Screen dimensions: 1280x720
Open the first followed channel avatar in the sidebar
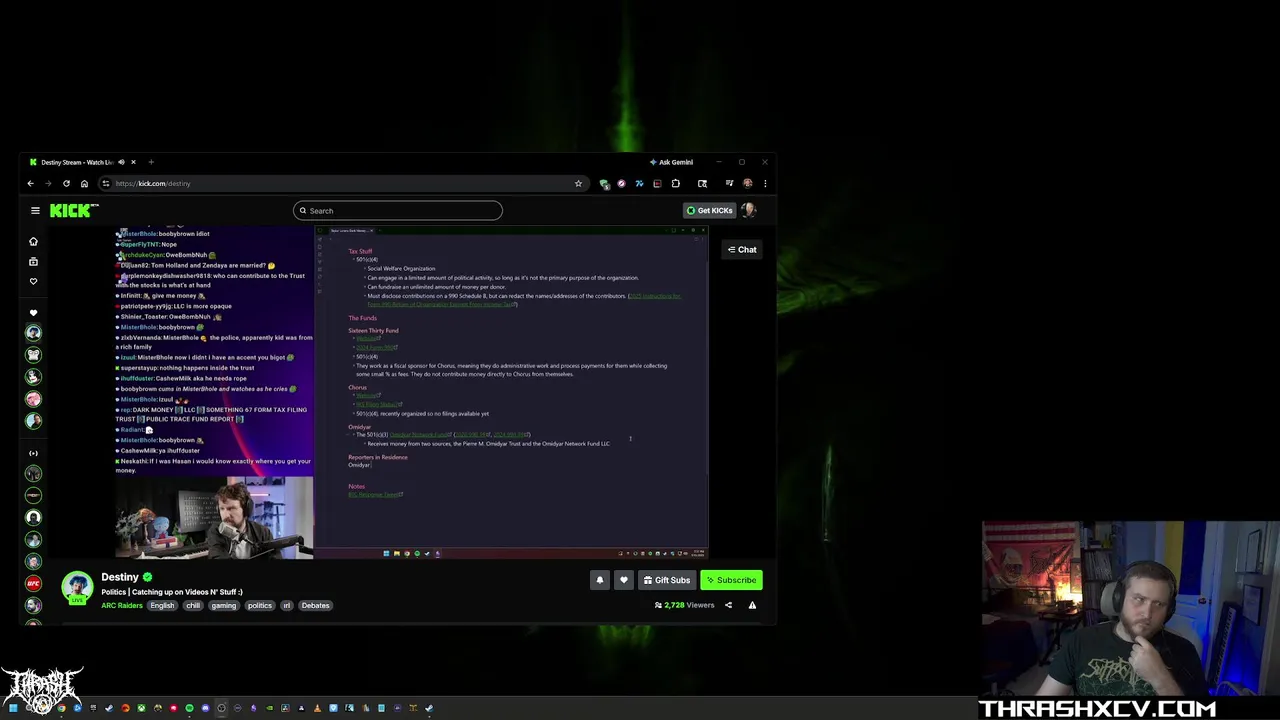pos(33,333)
